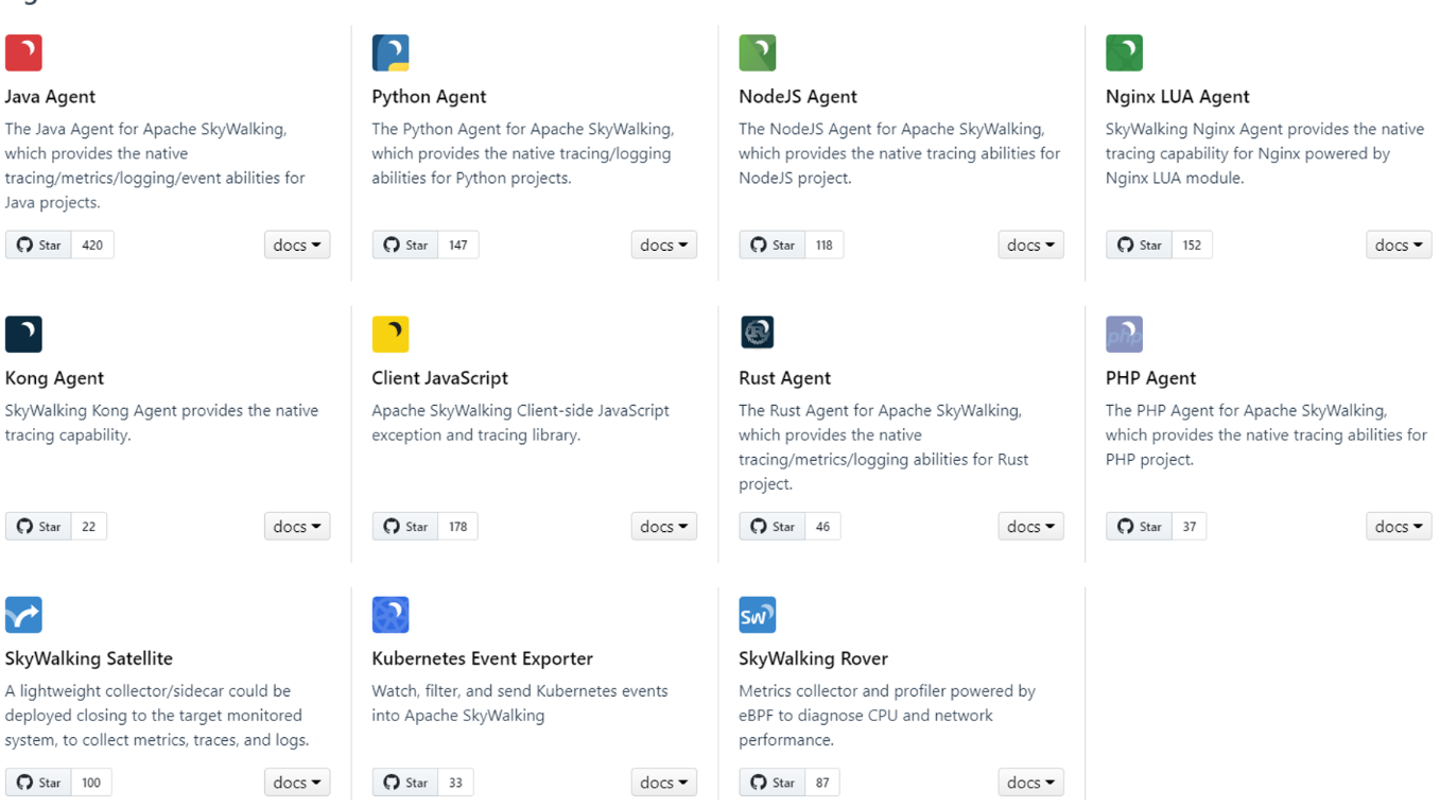This screenshot has width=1440, height=800.
Task: View the Kubernetes Event Exporter star count 33
Action: 456,782
